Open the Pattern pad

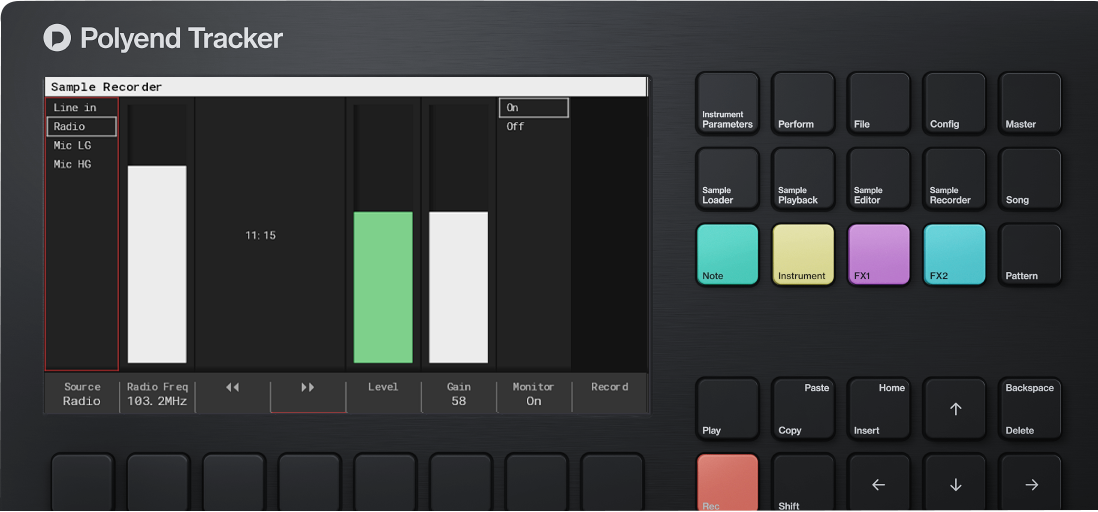pyautogui.click(x=1030, y=254)
